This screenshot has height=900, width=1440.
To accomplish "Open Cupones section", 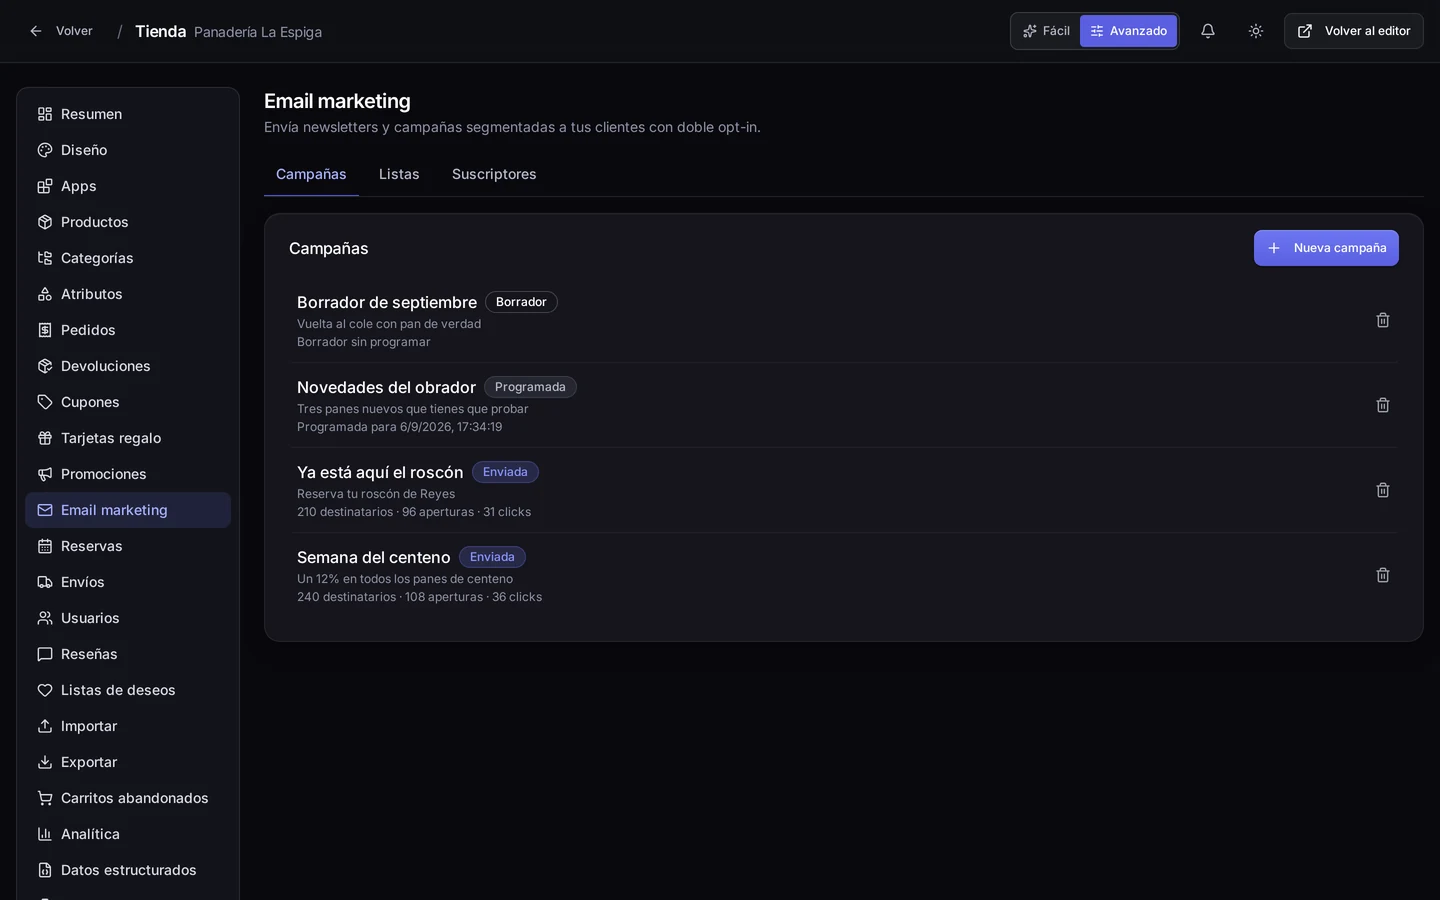I will (128, 402).
